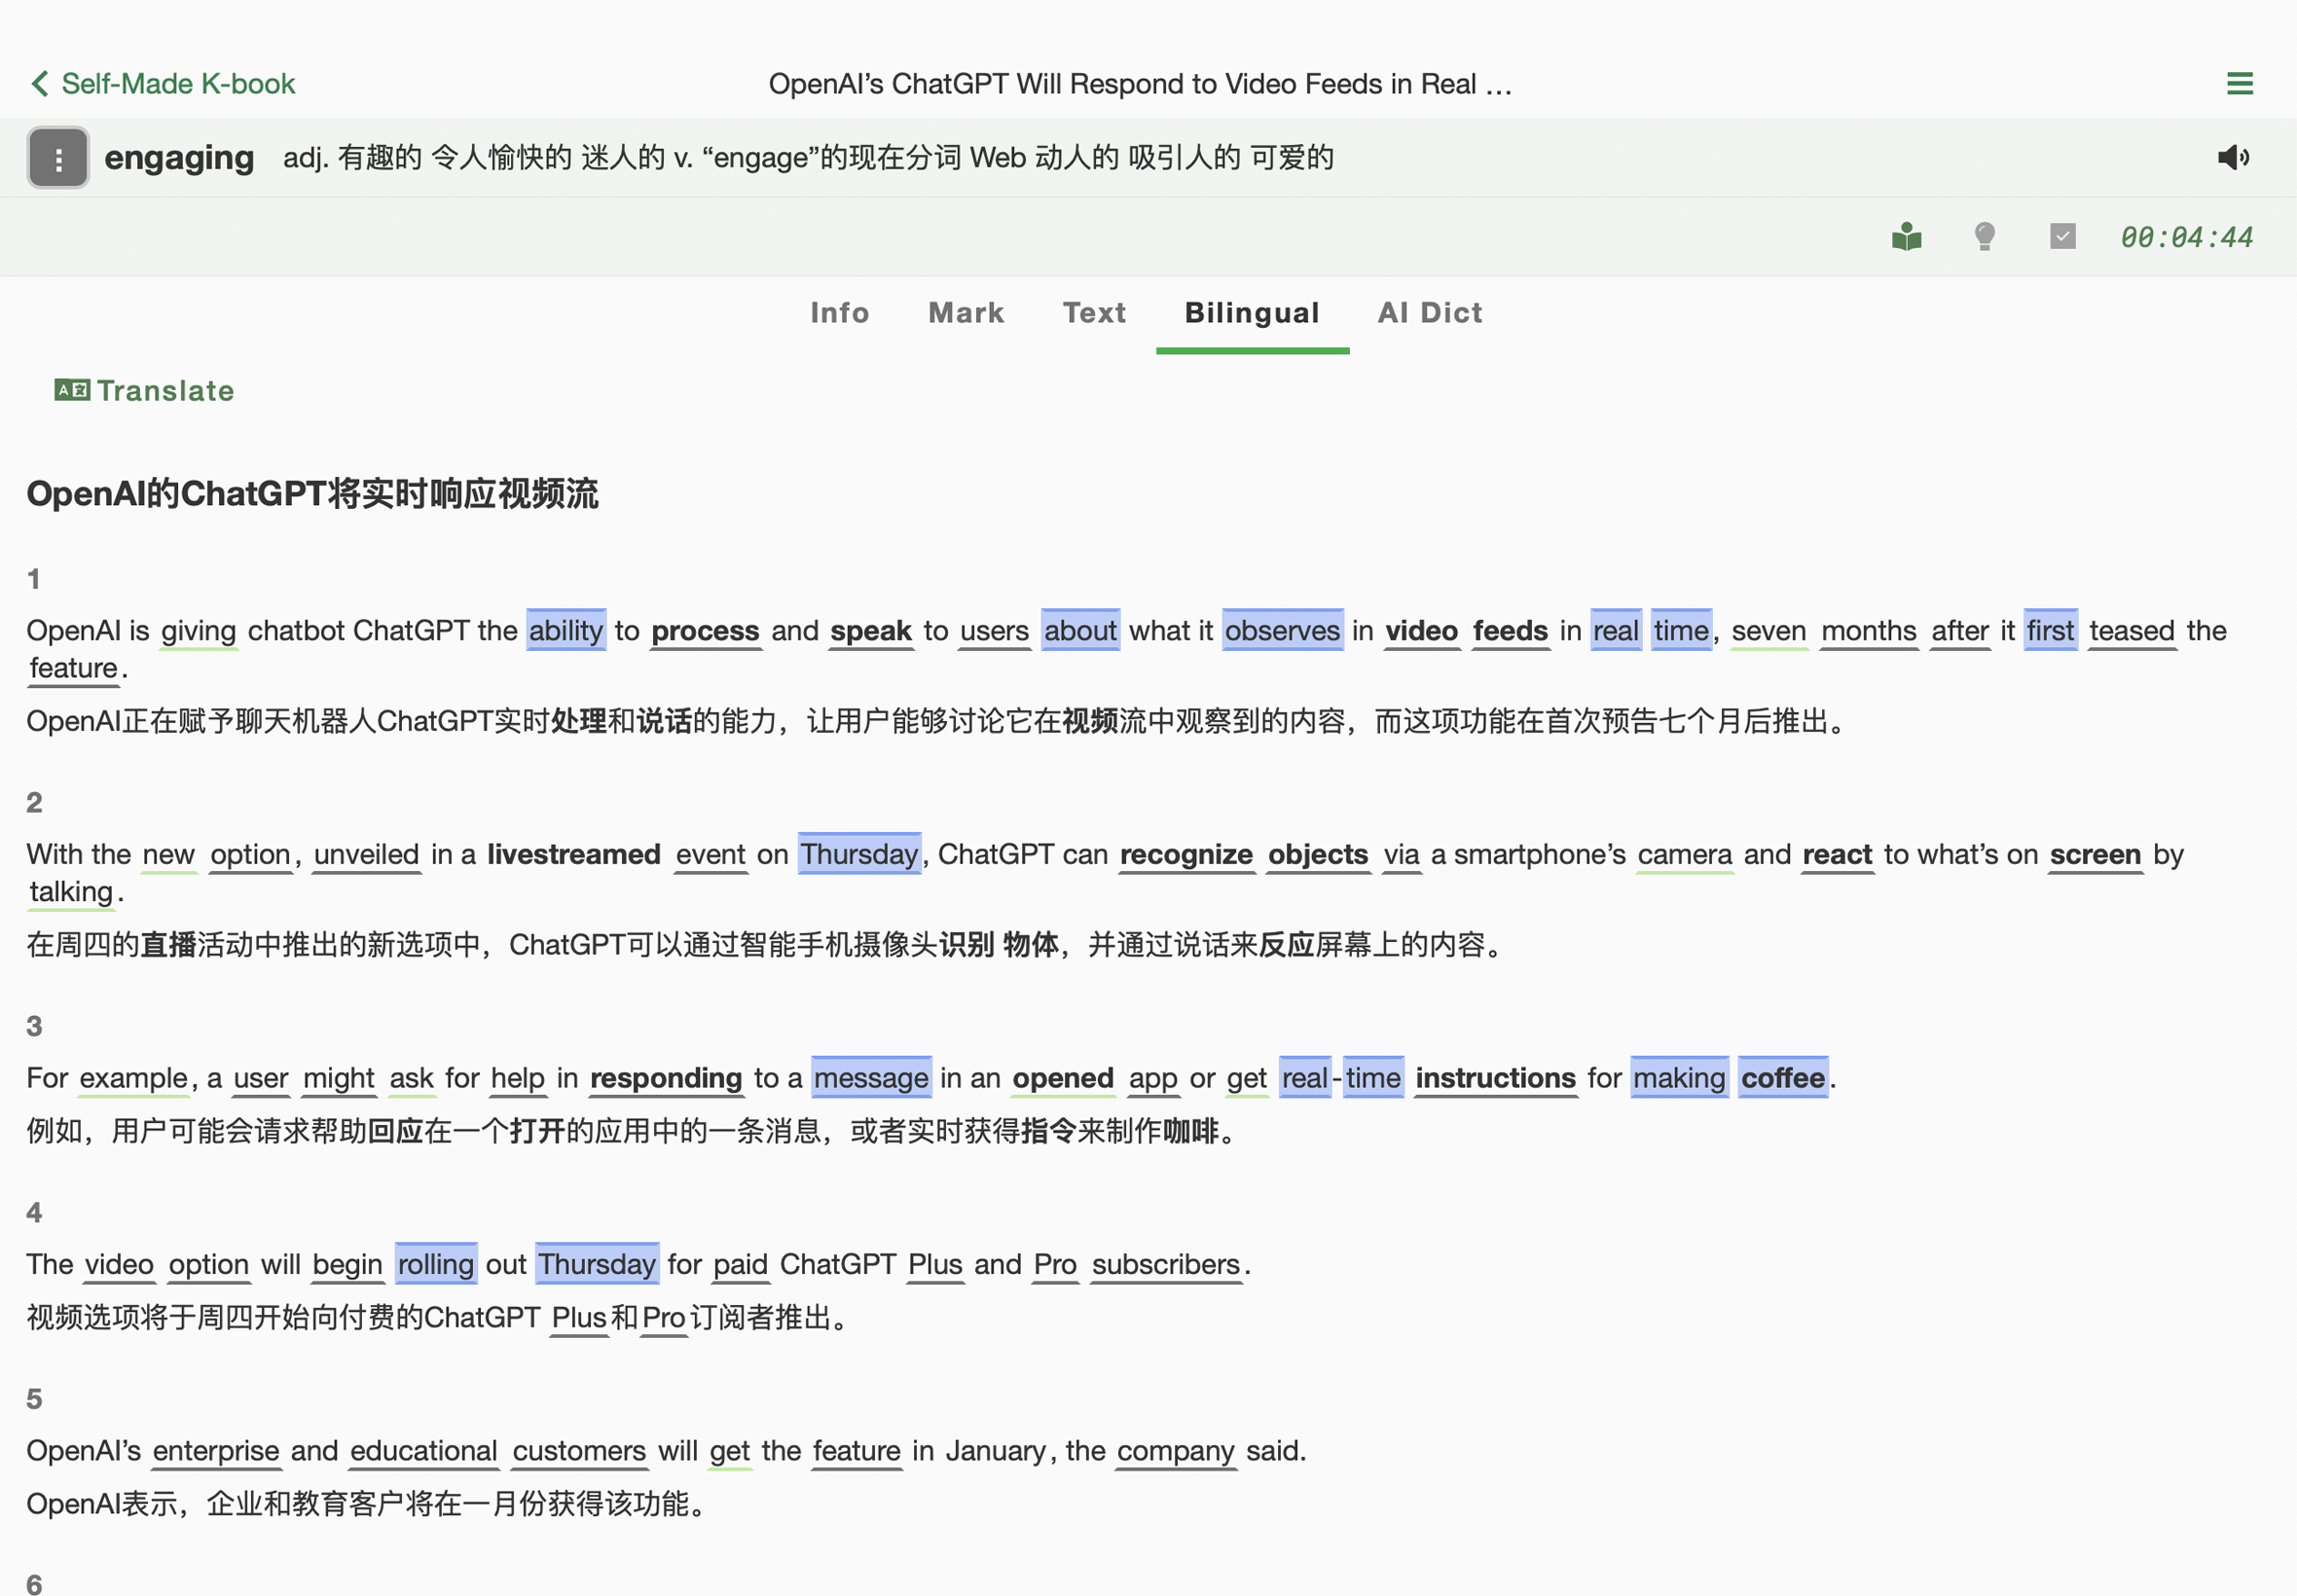The image size is (2297, 1596).
Task: Click bold word "objects"
Action: point(1318,855)
